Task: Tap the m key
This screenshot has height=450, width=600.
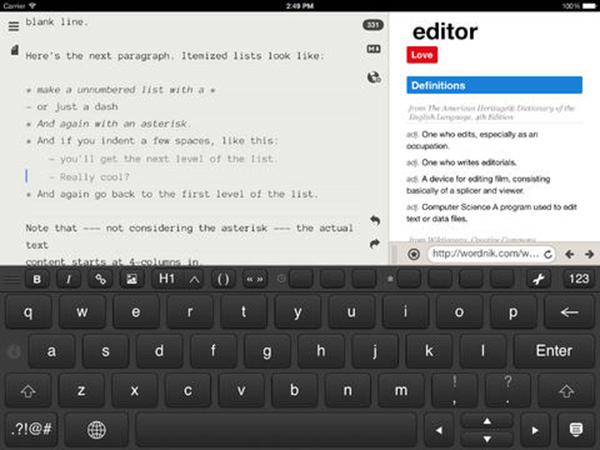Action: point(401,391)
